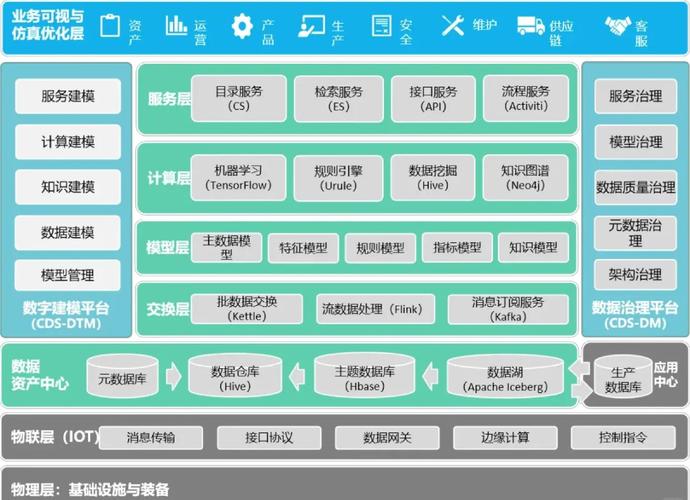Click the 知识建模 box
The height and width of the screenshot is (500, 690).
pos(68,187)
